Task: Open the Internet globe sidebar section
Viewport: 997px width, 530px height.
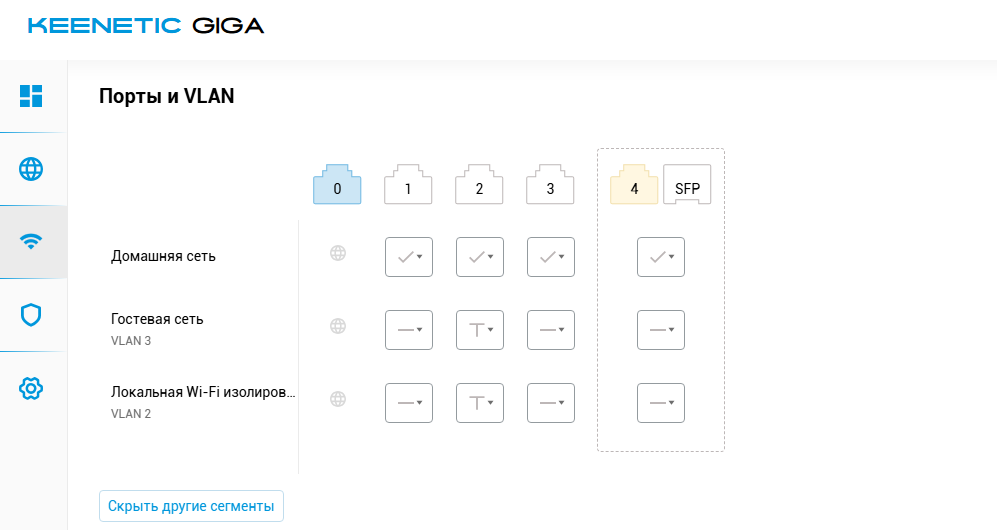Action: pyautogui.click(x=31, y=169)
